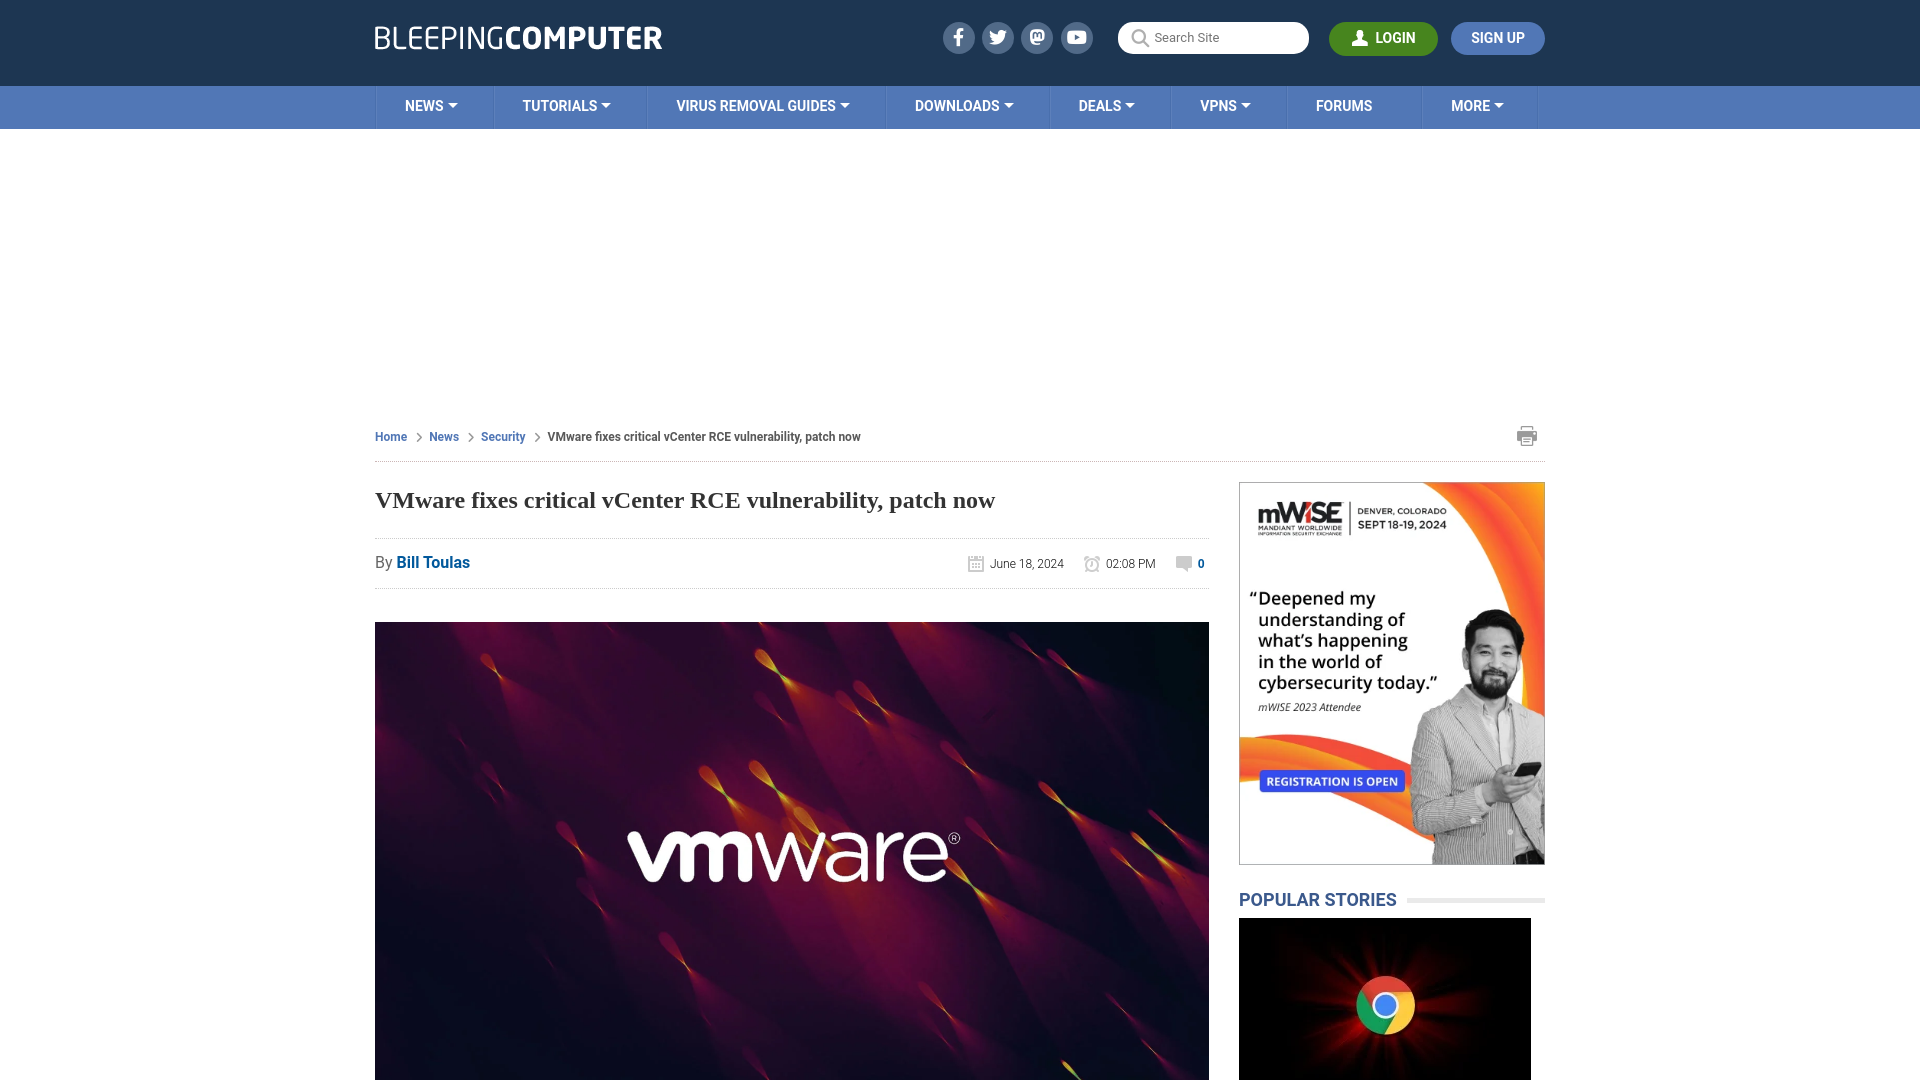Select the MORE menu item
1920x1080 pixels.
point(1477,105)
